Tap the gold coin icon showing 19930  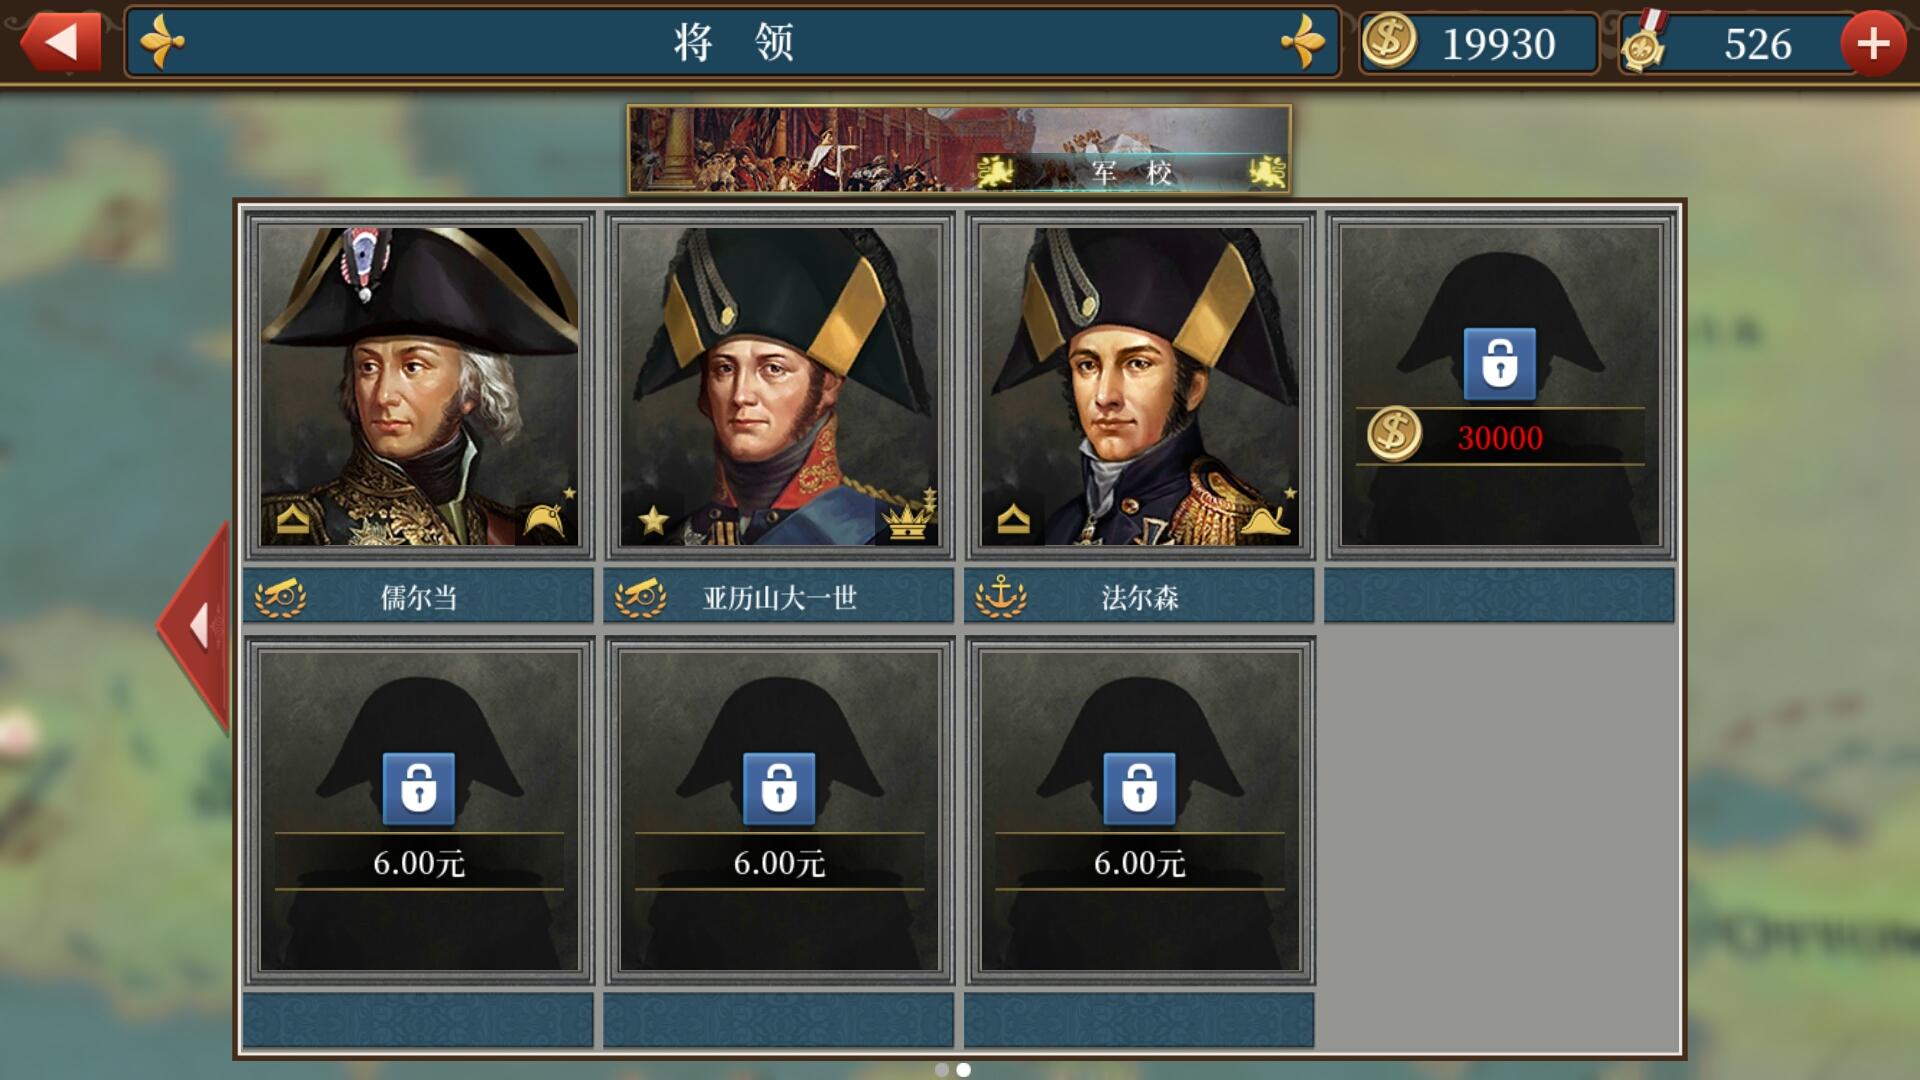point(1389,42)
